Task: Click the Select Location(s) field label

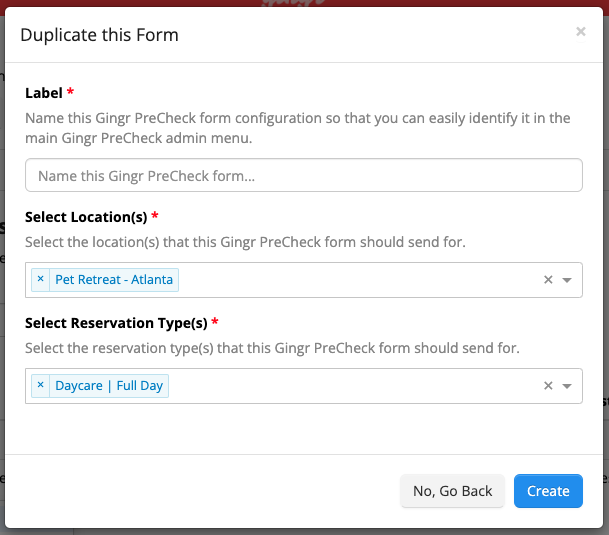Action: click(86, 217)
